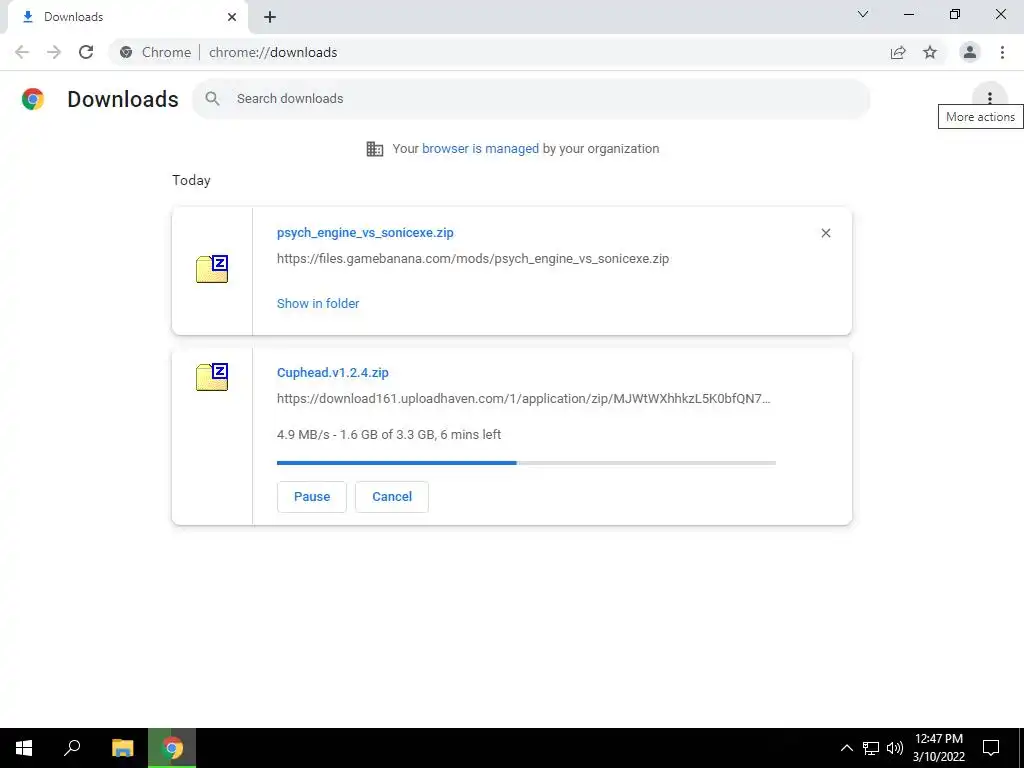Open the notification center icon
The height and width of the screenshot is (768, 1024).
[x=991, y=748]
